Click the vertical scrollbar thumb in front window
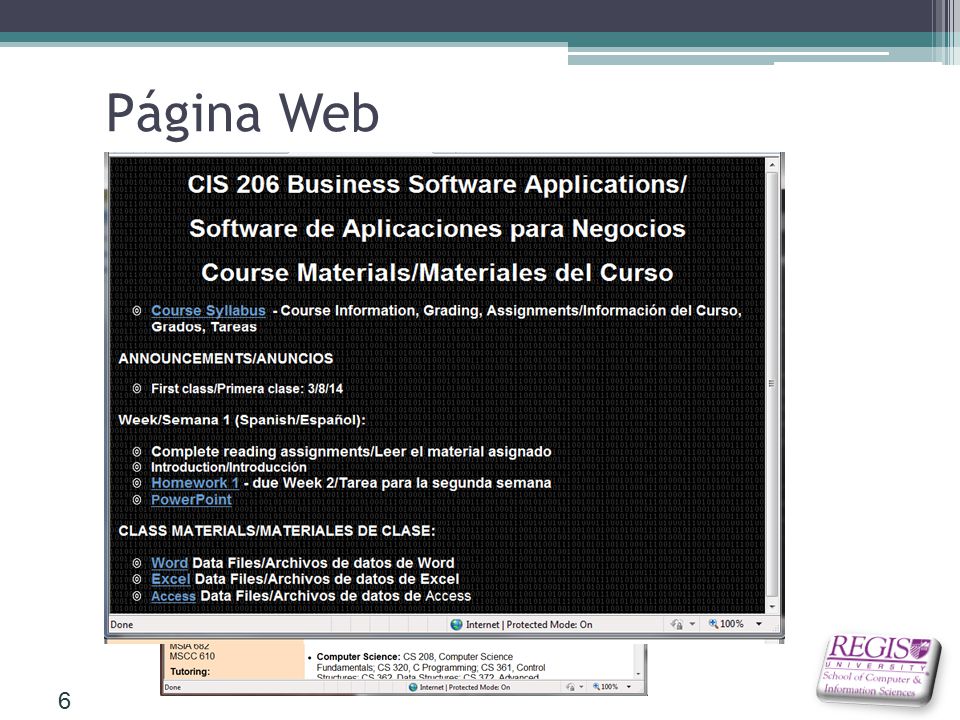The width and height of the screenshot is (960, 720). [772, 384]
